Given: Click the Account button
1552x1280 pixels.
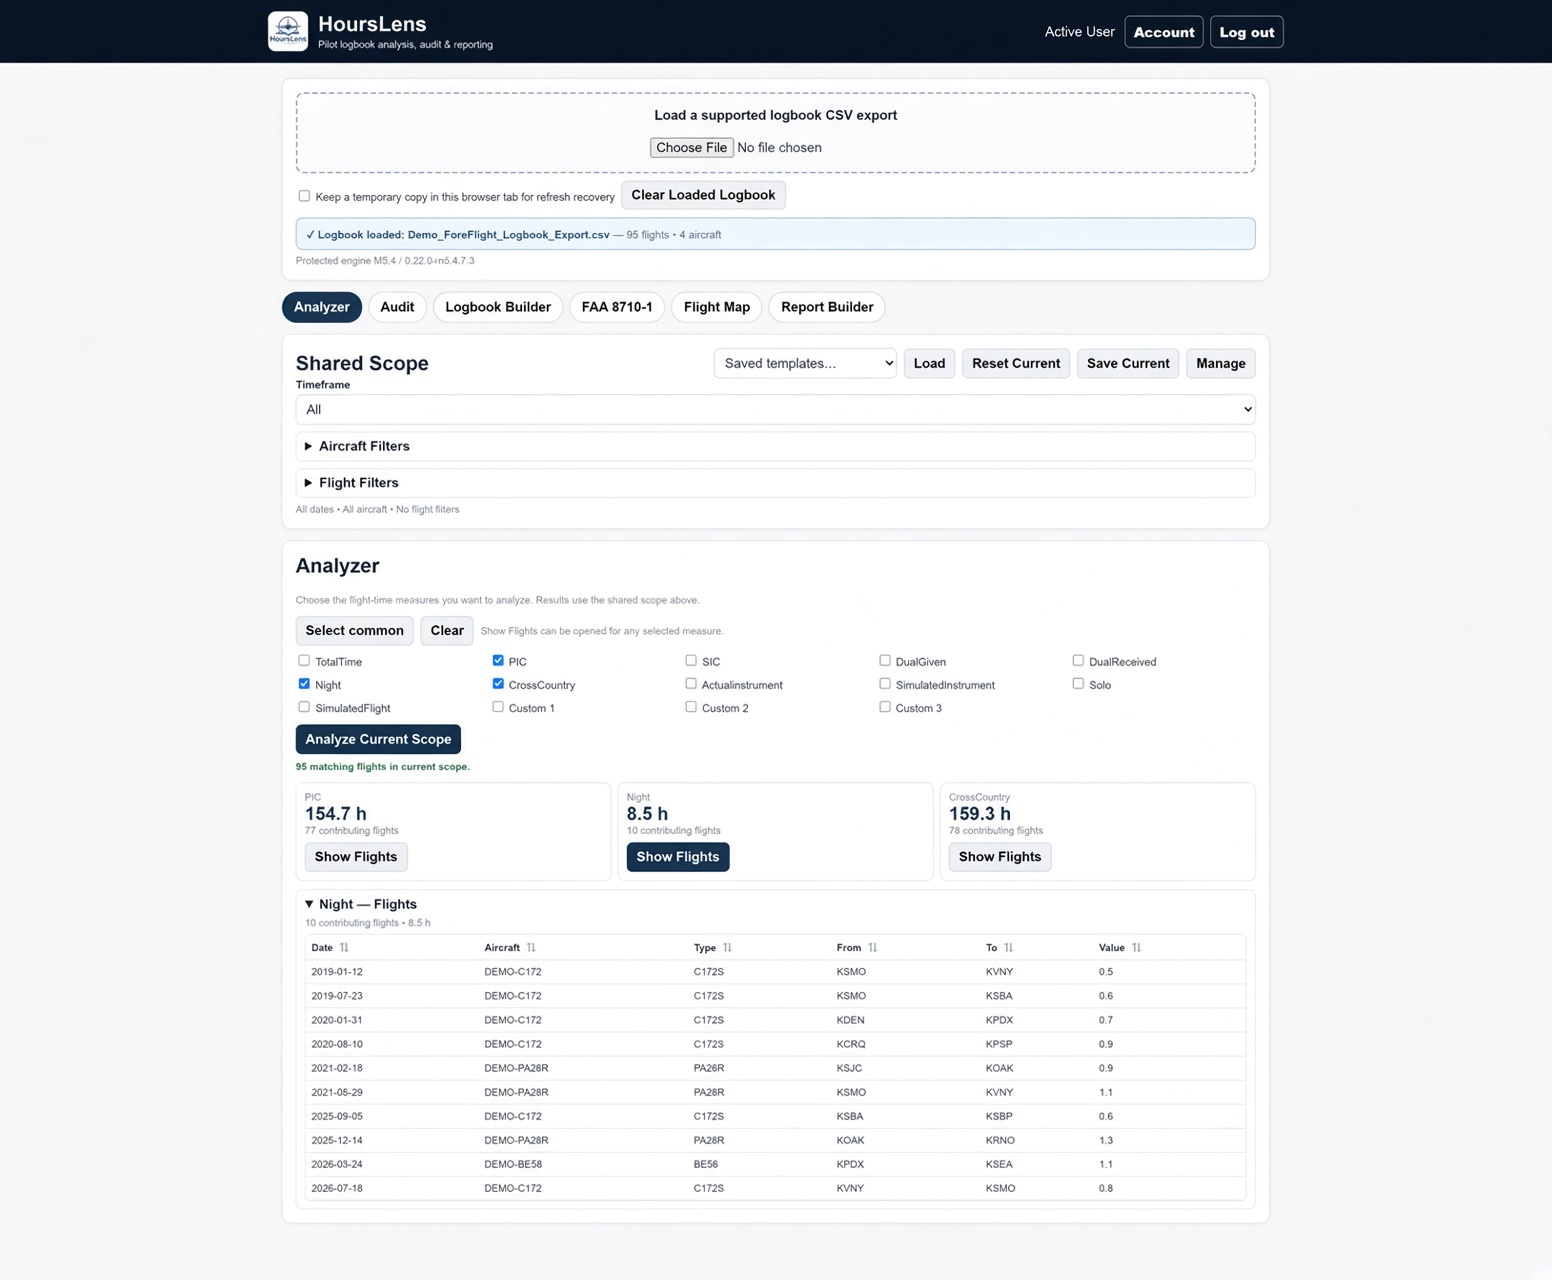Looking at the screenshot, I should (x=1164, y=32).
